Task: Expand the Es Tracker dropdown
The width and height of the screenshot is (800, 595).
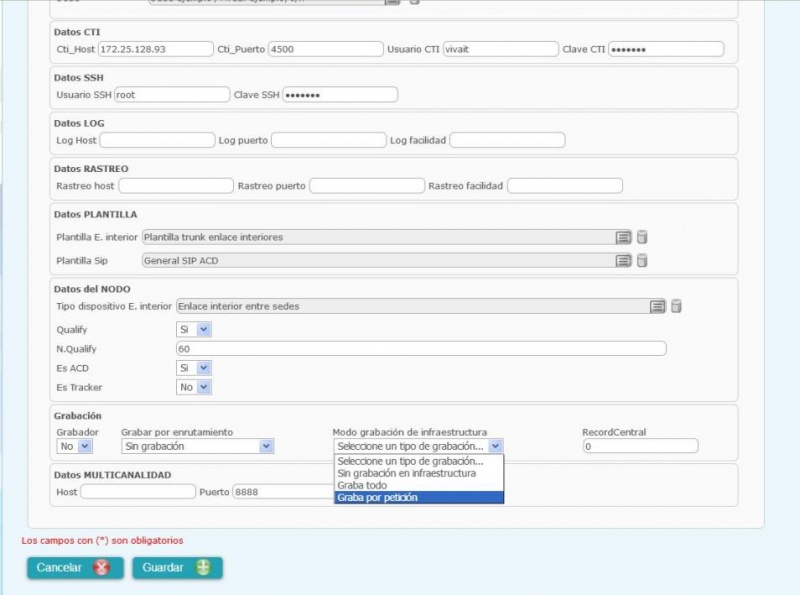Action: pos(194,387)
